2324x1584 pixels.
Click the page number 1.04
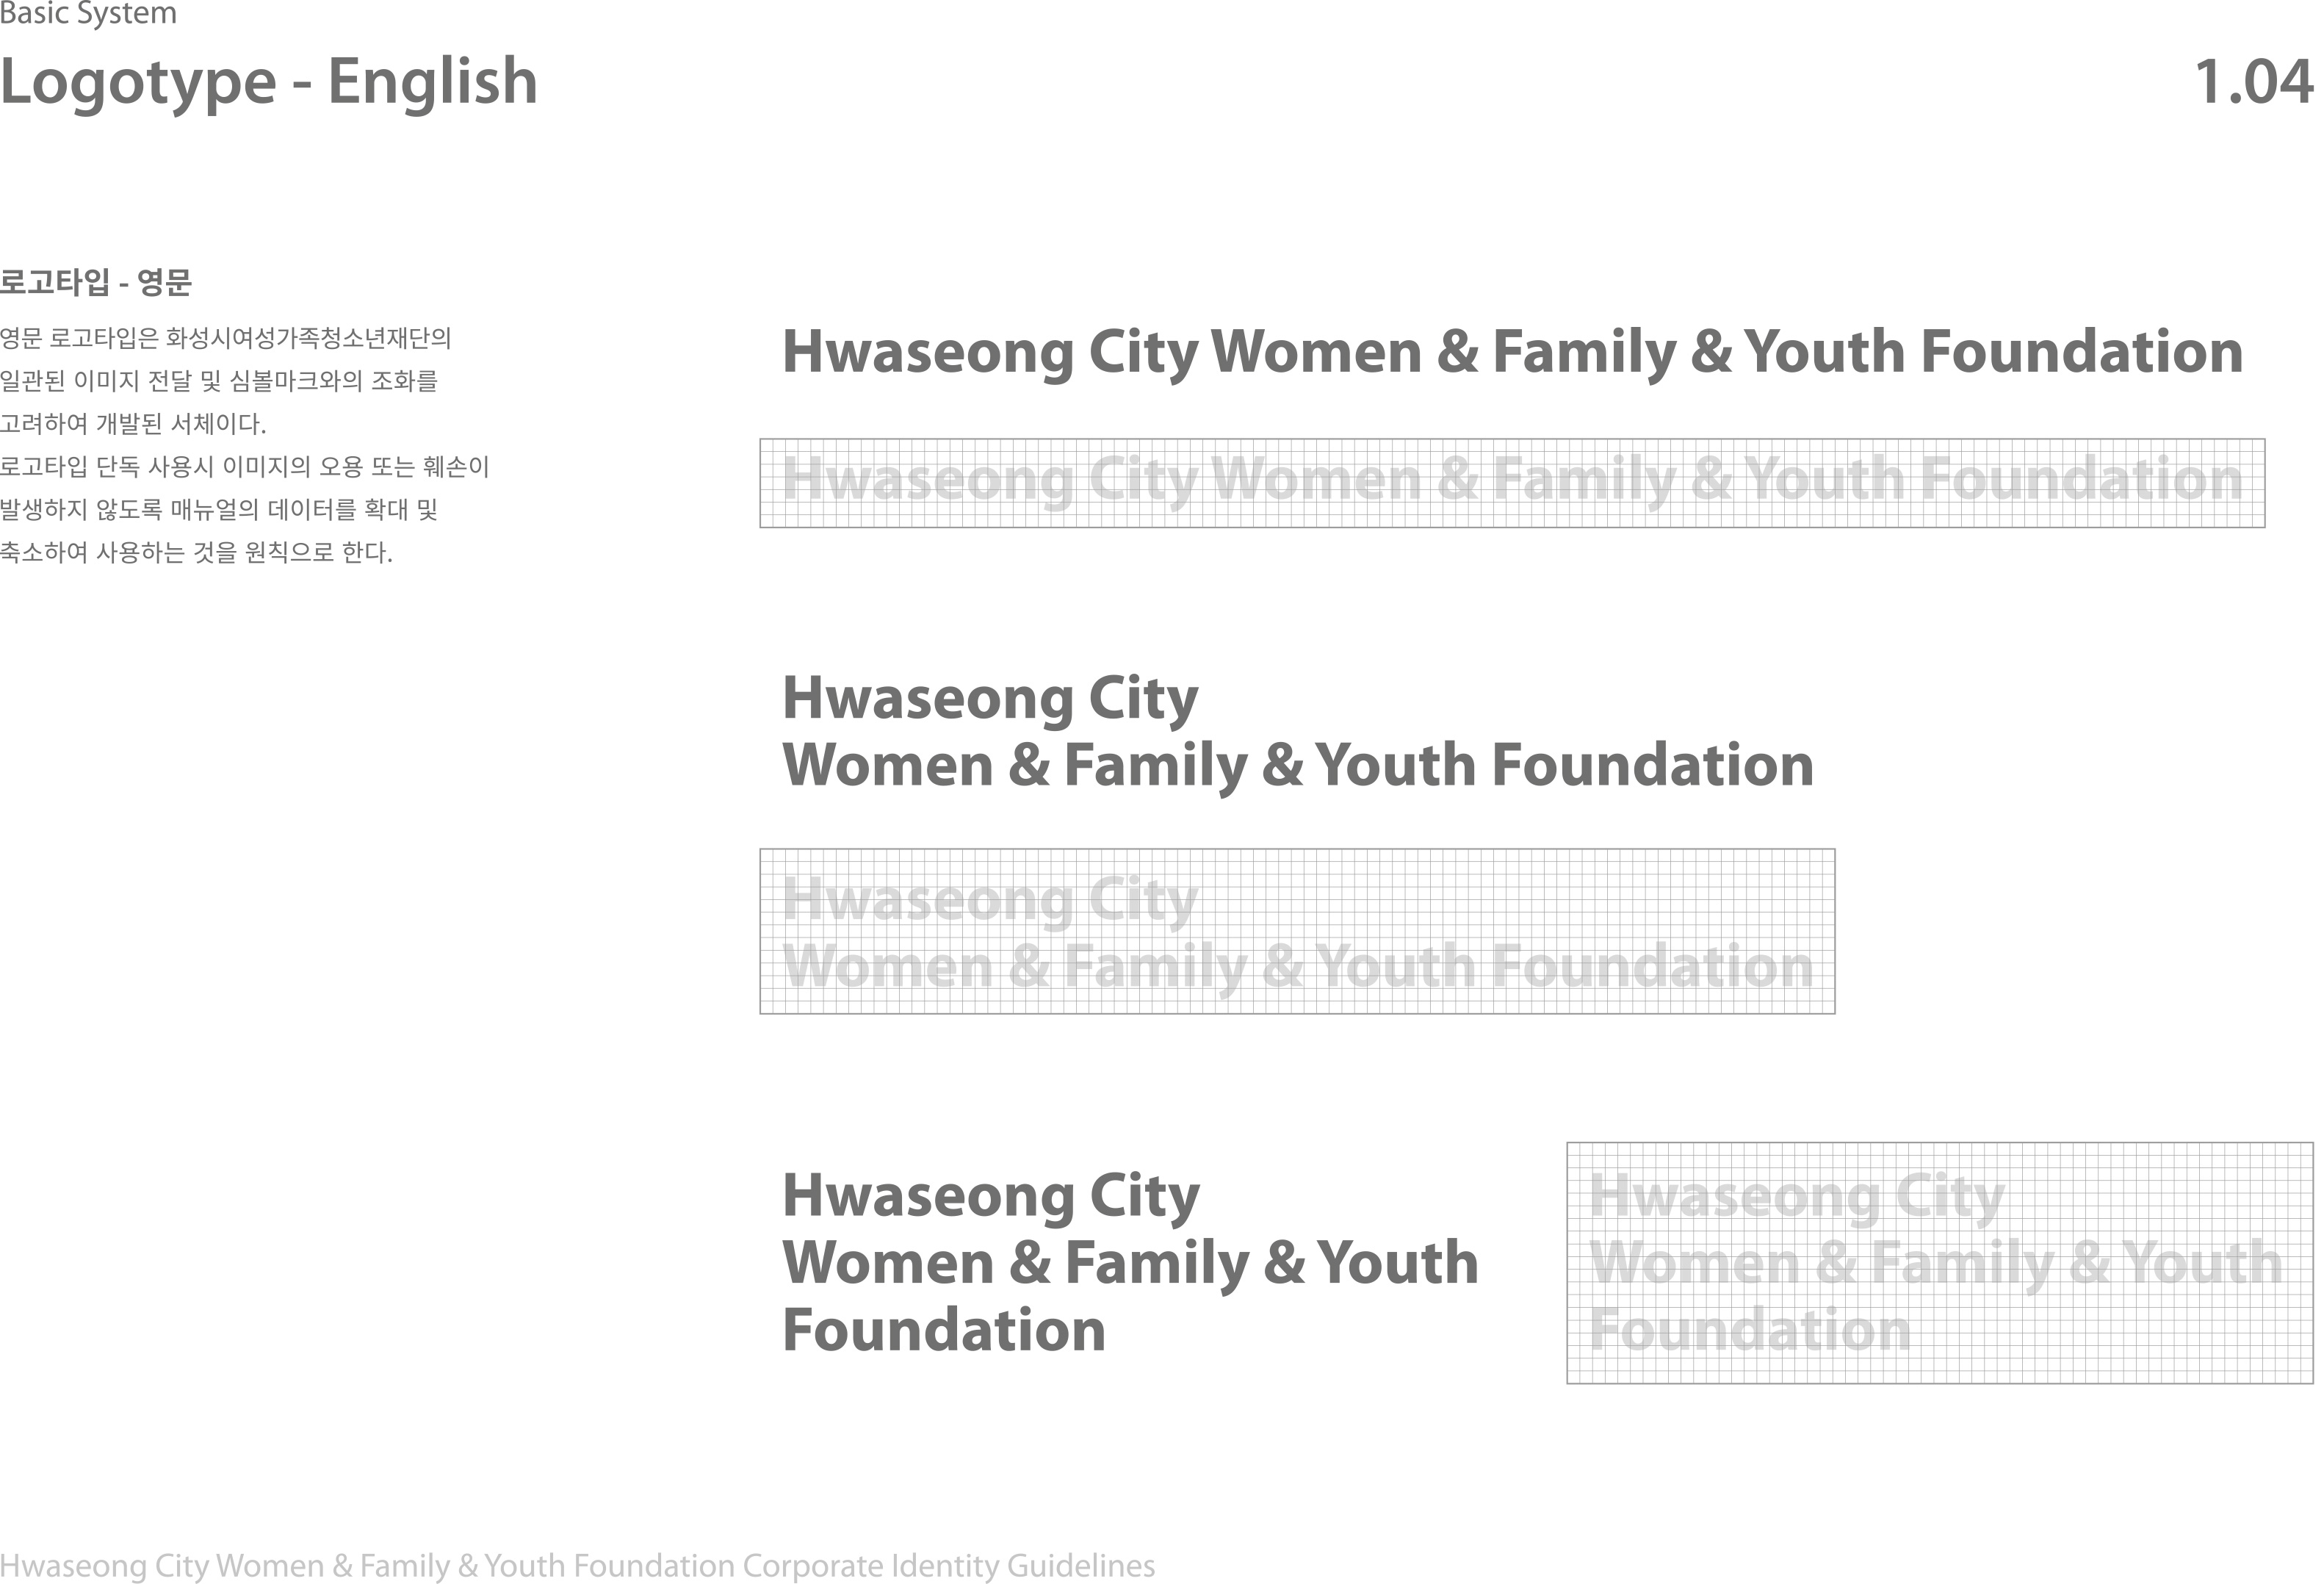click(x=2252, y=82)
